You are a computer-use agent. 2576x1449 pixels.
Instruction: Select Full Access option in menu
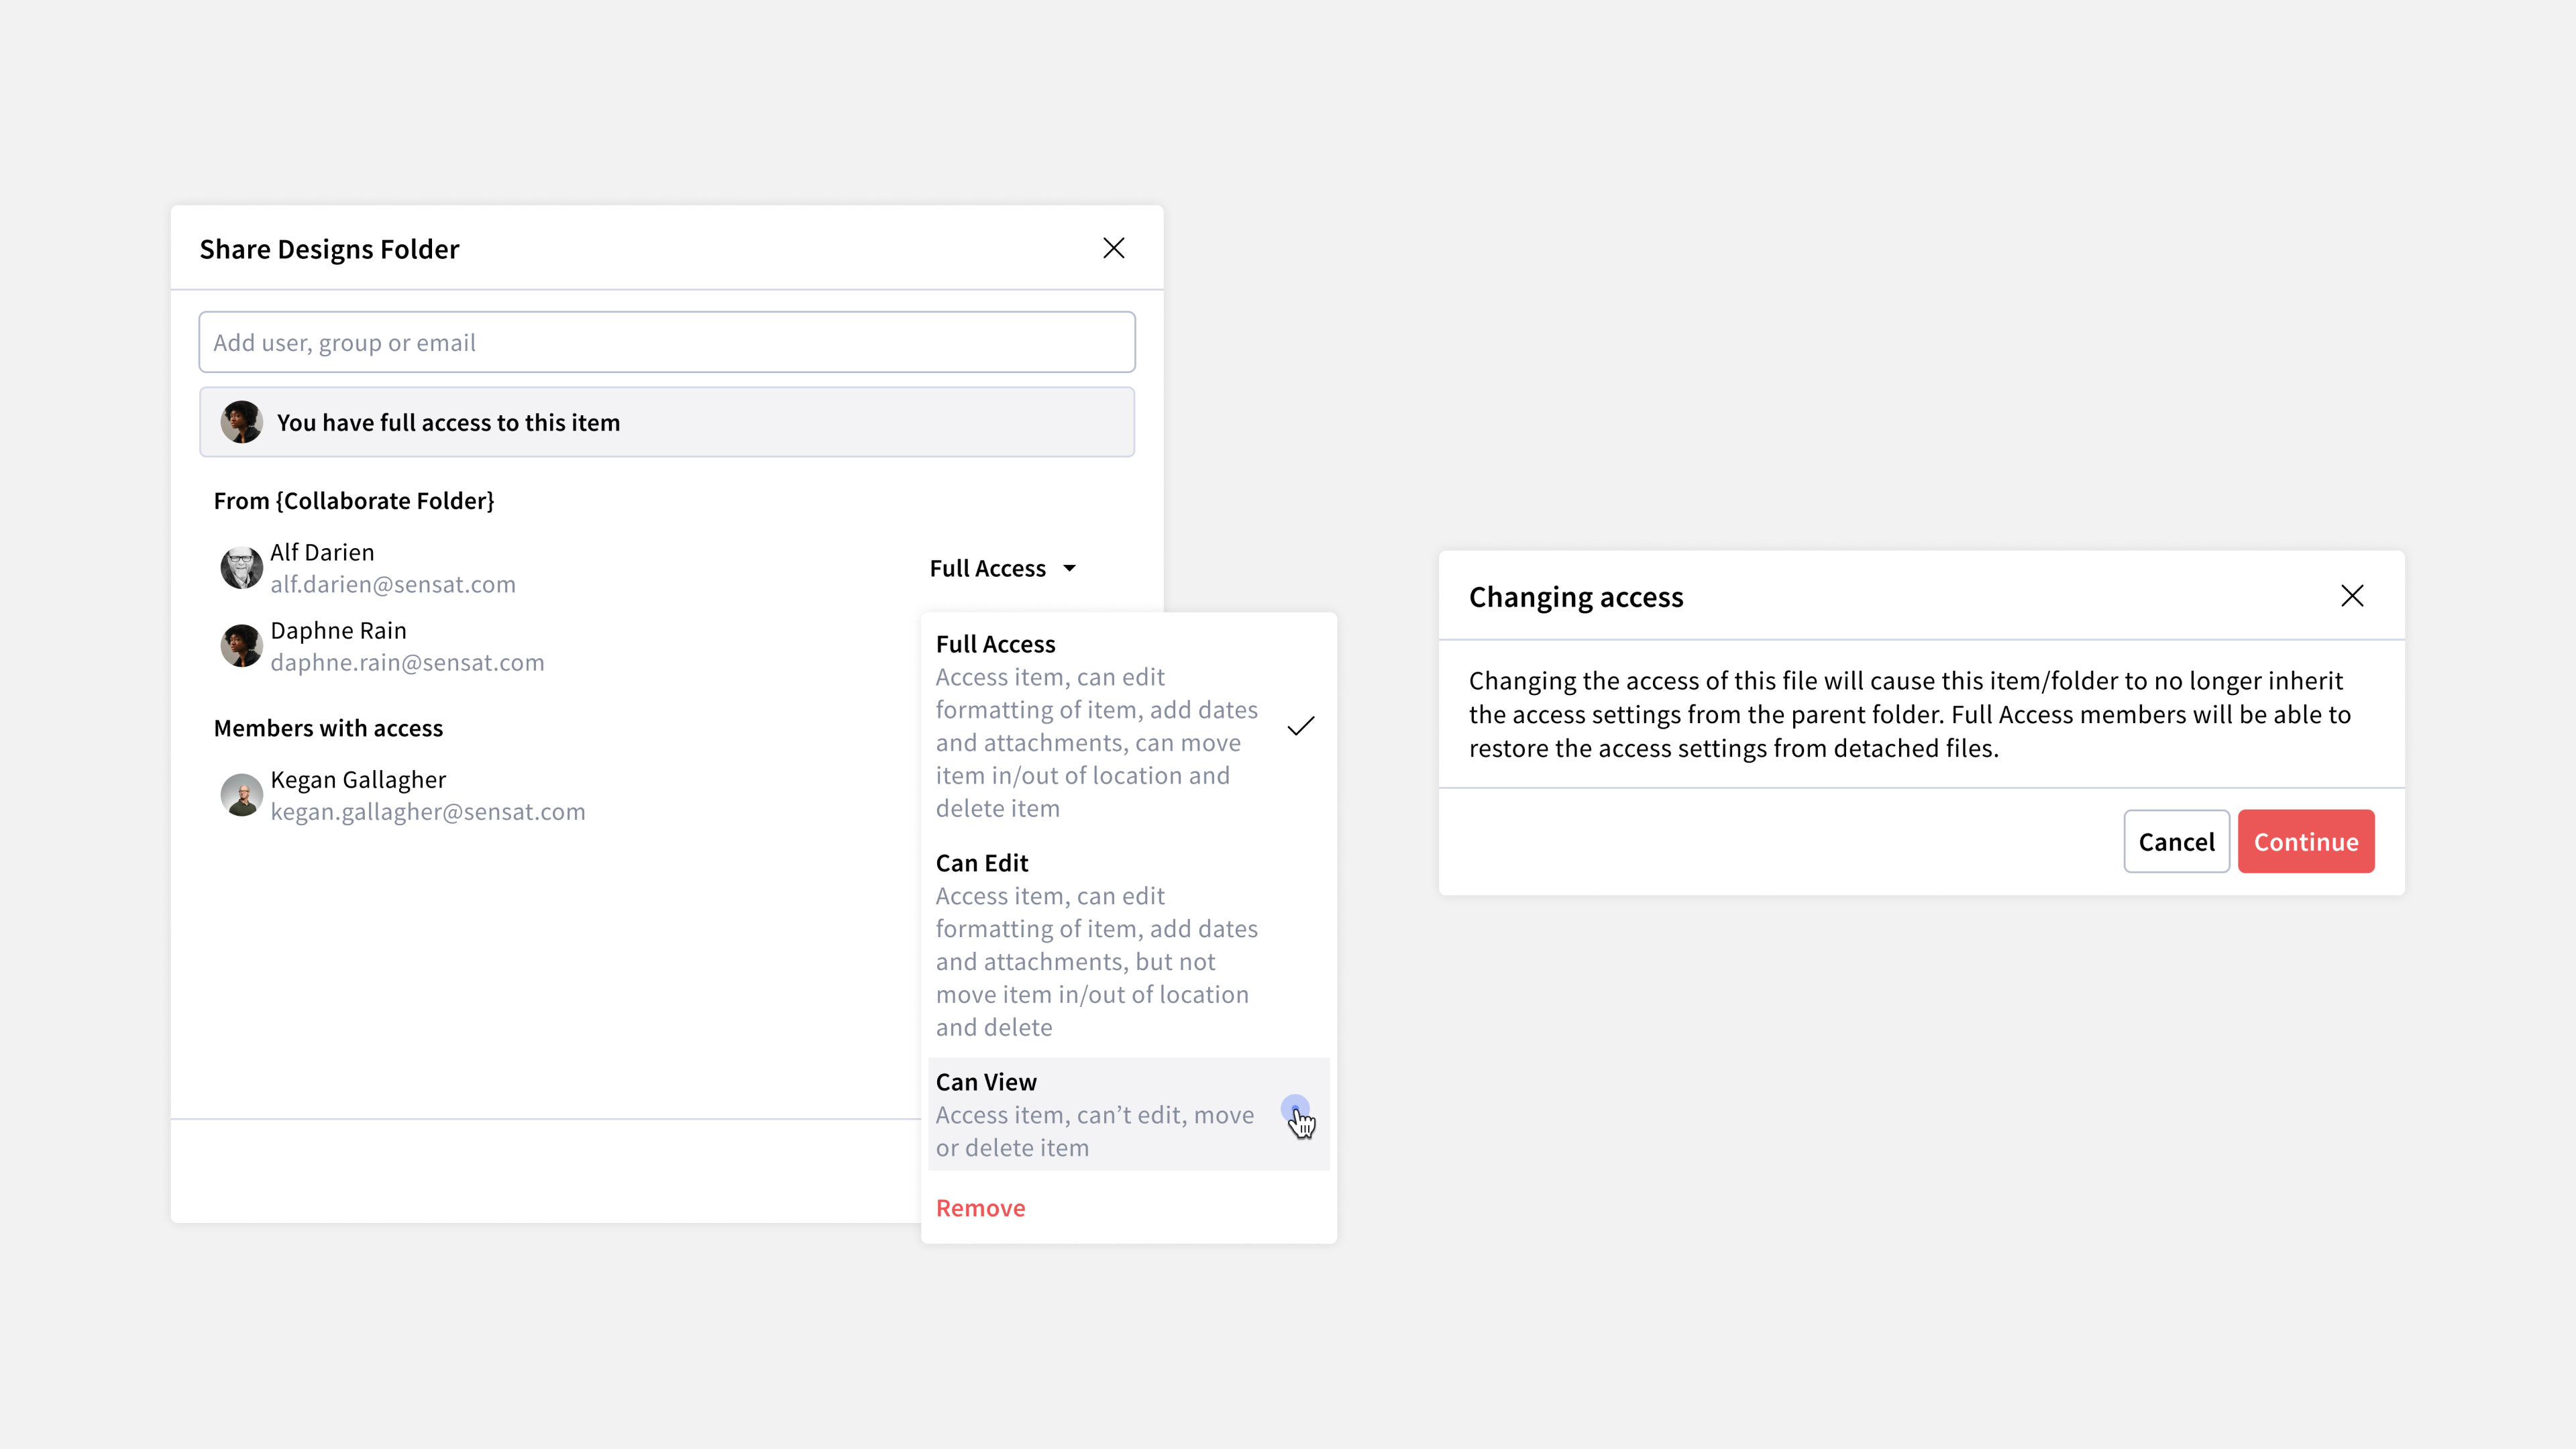tap(1128, 726)
